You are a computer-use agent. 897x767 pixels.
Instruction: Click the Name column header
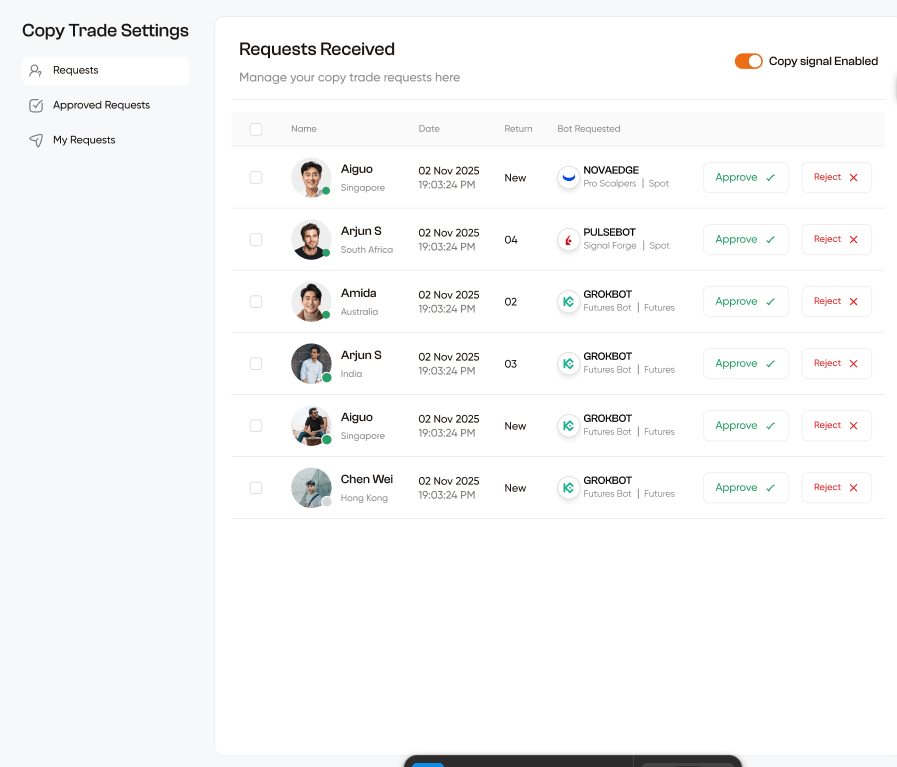point(304,129)
